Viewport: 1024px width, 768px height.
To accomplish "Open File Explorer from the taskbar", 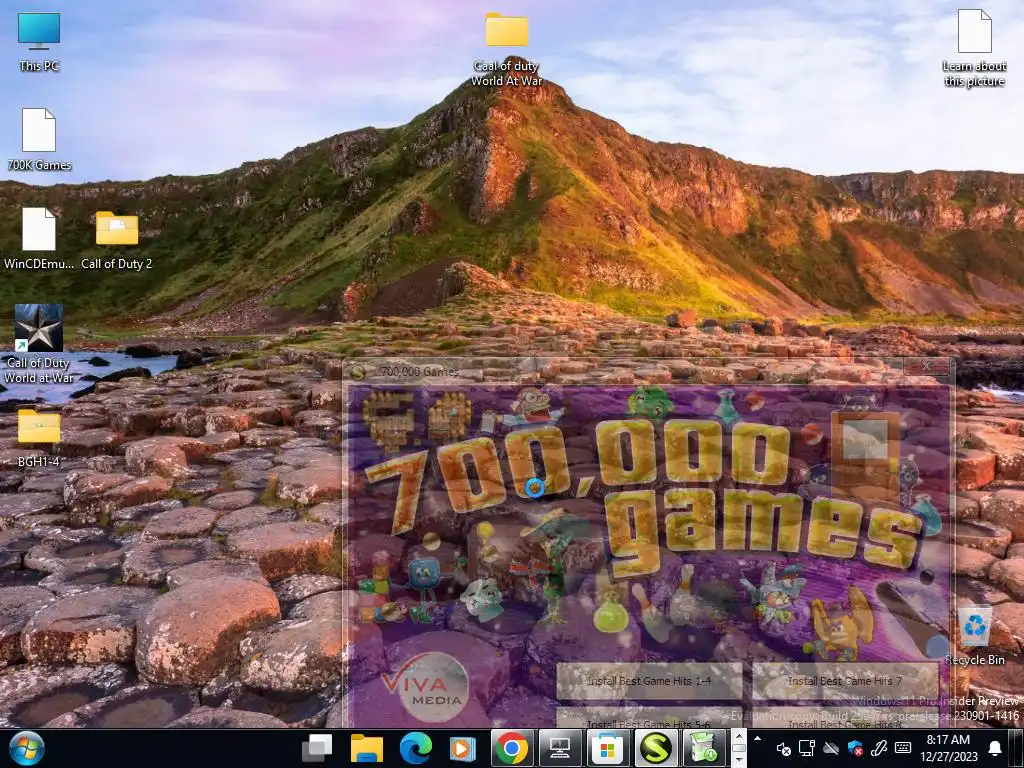I will point(367,748).
